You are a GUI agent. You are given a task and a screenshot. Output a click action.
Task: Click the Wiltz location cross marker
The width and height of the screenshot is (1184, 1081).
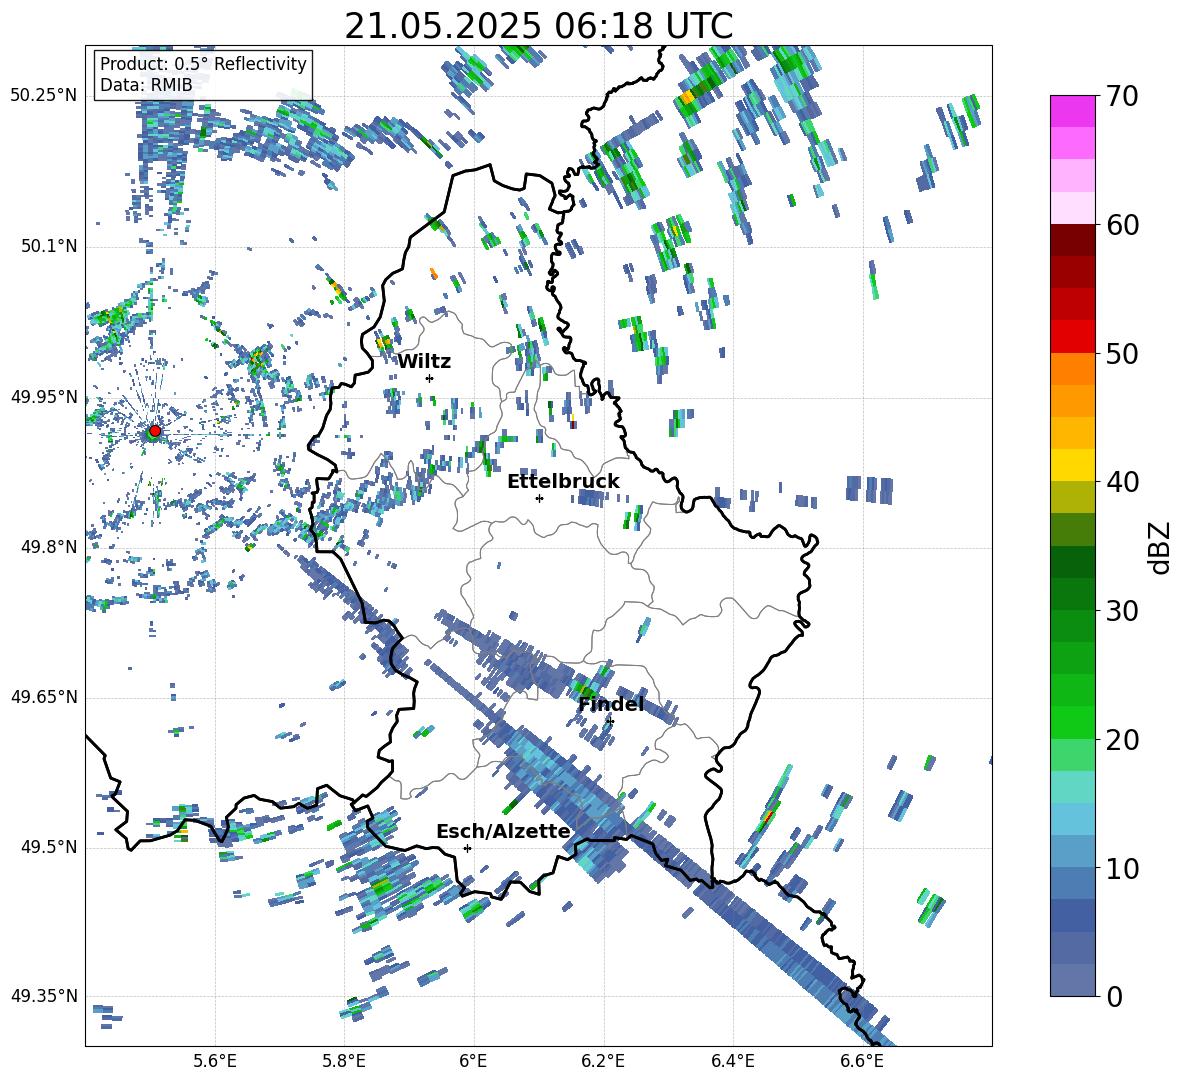click(x=430, y=378)
